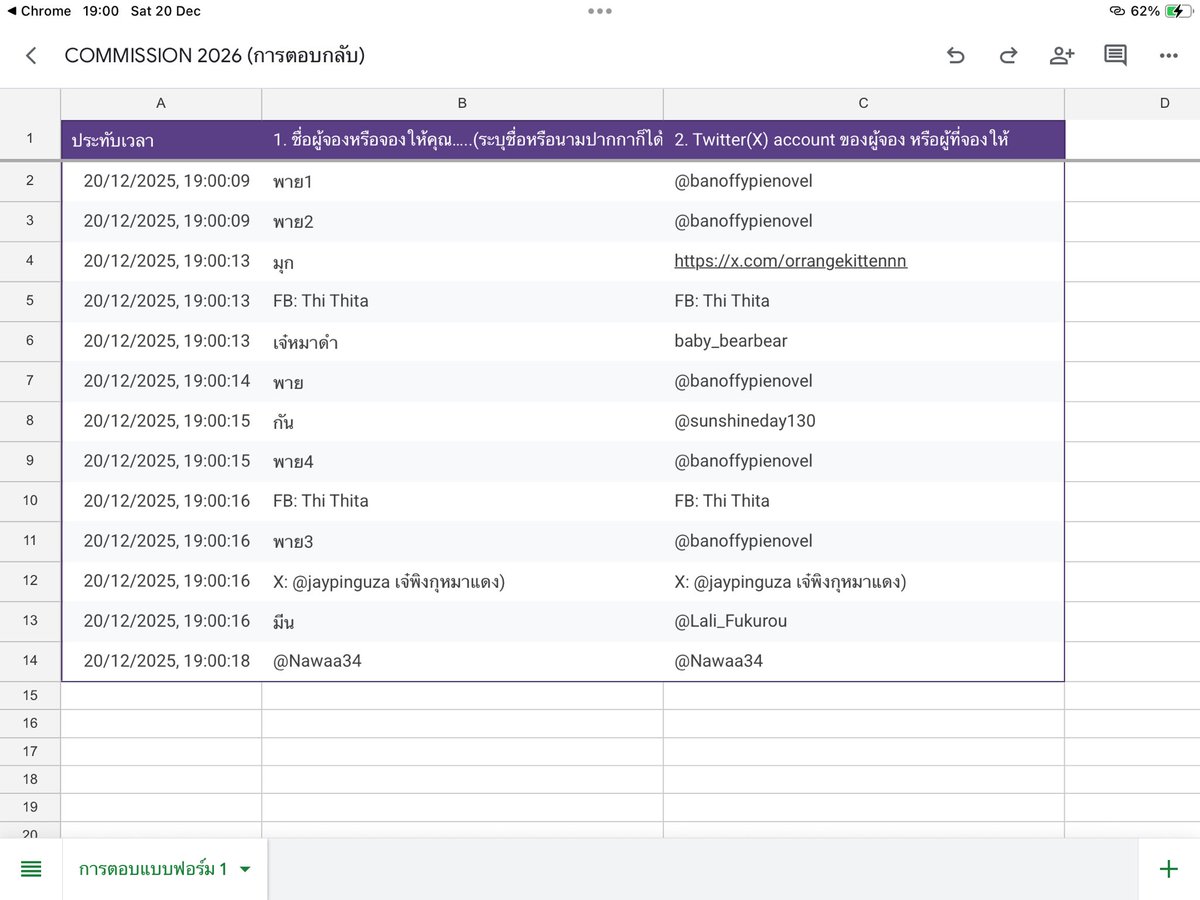Select timestamp 19:00:14 in row 7

pos(161,381)
